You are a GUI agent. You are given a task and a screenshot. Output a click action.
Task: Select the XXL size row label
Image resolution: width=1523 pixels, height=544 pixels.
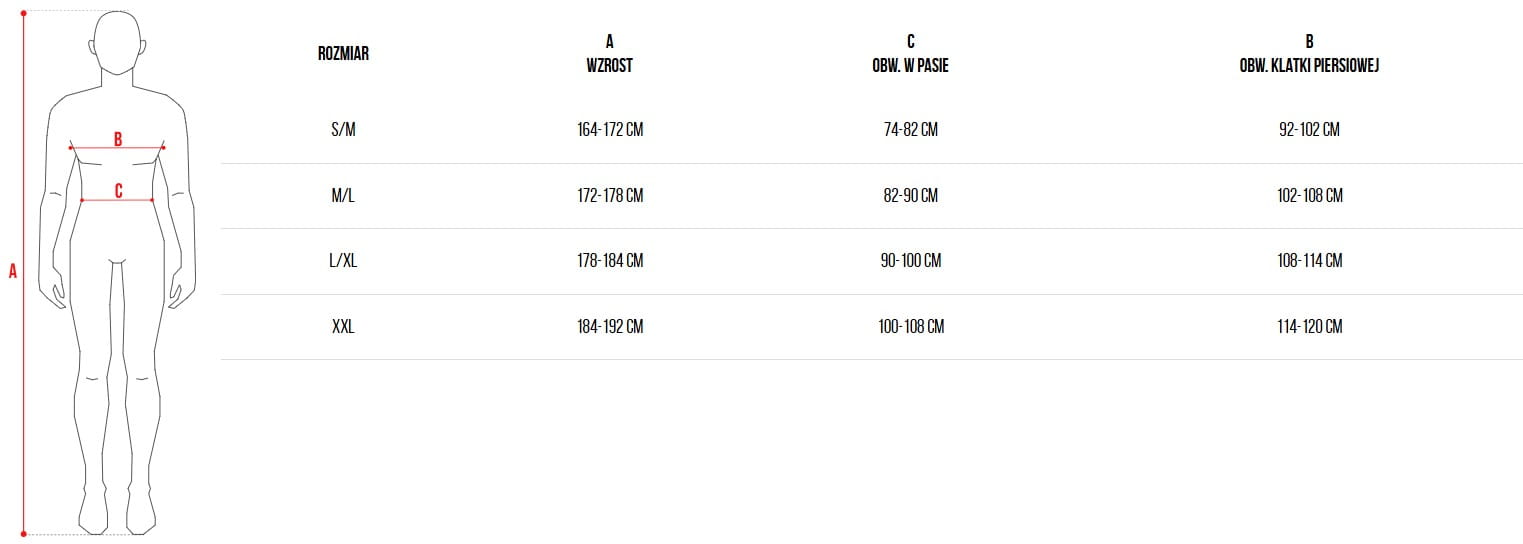coord(343,327)
